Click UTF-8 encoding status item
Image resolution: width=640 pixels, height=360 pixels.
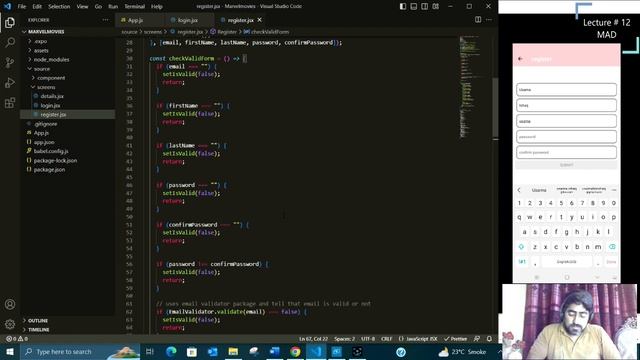[368, 339]
